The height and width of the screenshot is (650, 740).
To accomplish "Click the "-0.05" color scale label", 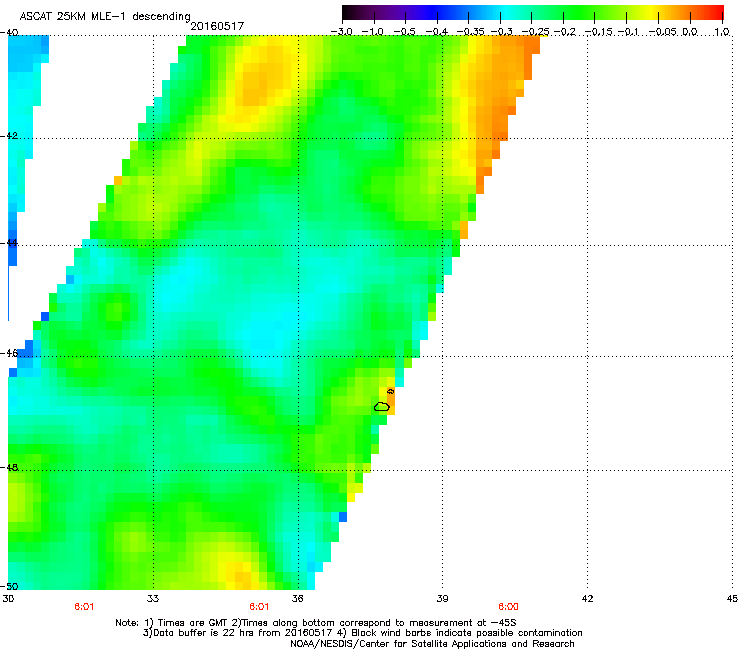I will pyautogui.click(x=662, y=32).
